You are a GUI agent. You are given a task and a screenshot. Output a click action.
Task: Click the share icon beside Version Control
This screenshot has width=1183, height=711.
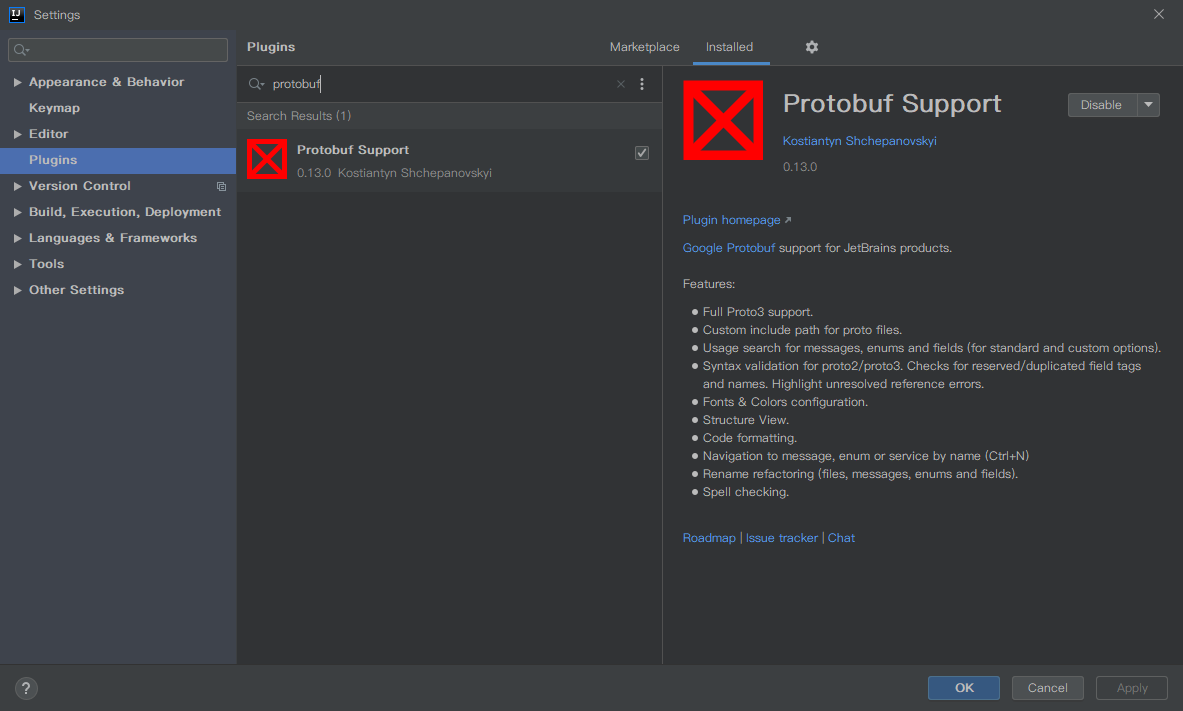click(x=221, y=186)
